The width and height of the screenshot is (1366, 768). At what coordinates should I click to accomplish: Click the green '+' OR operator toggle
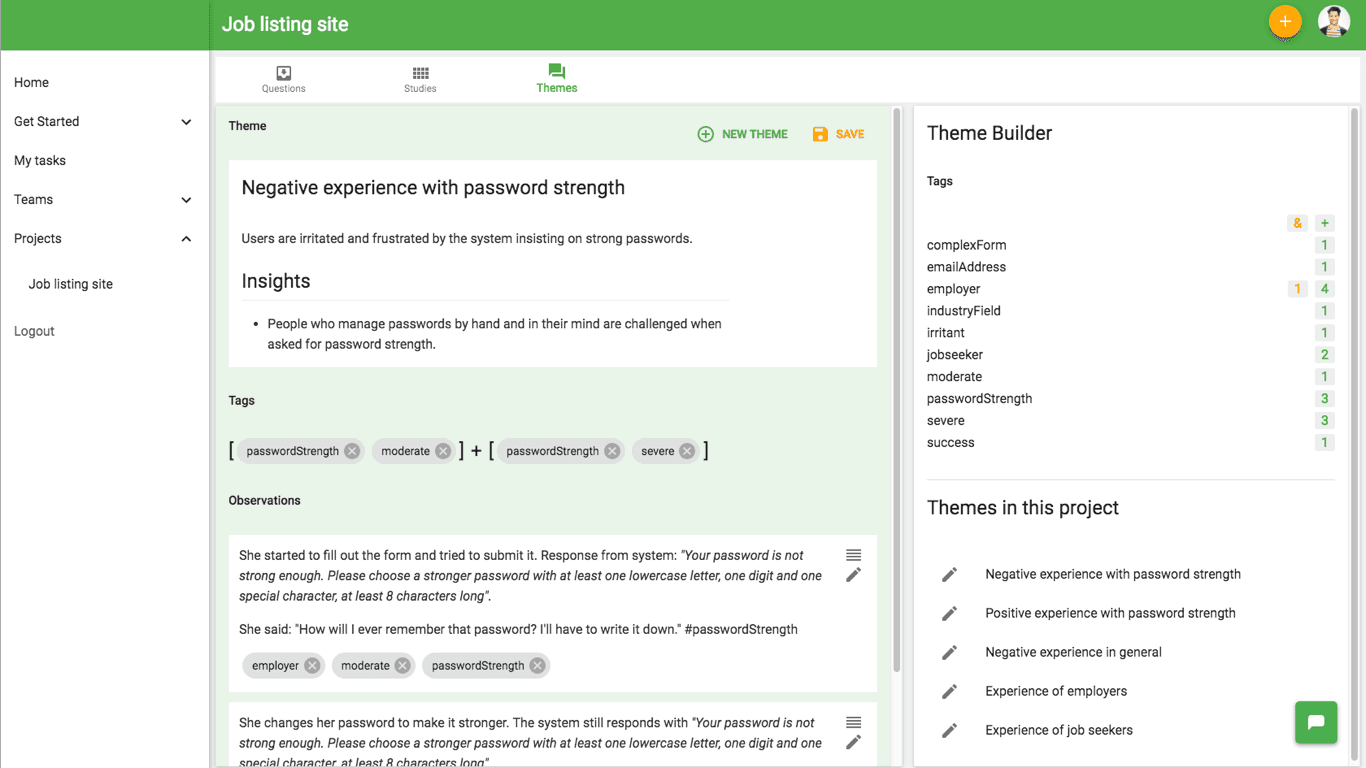1324,223
